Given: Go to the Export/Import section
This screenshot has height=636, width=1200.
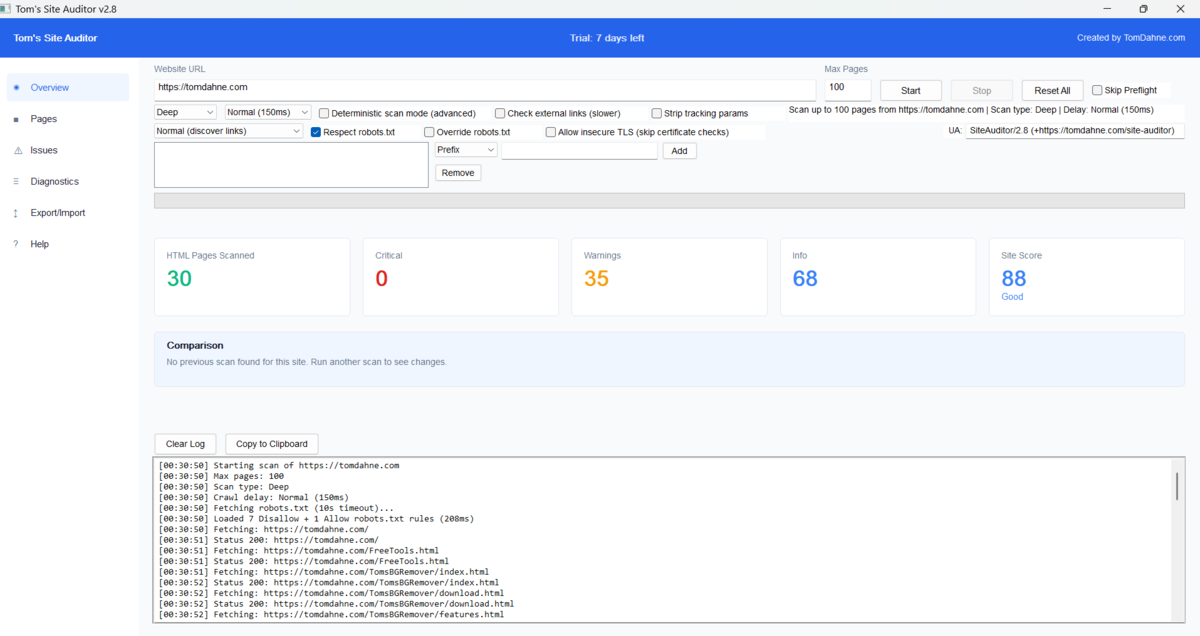Looking at the screenshot, I should (x=57, y=212).
